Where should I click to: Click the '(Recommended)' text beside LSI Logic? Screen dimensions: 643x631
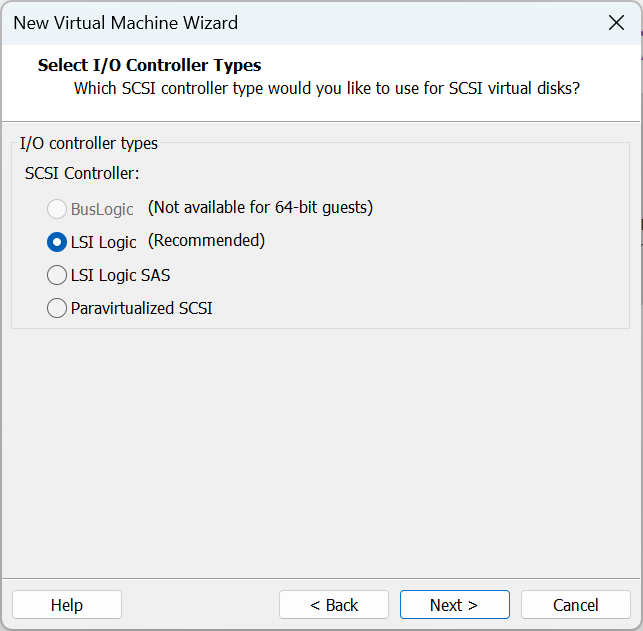[x=206, y=241]
